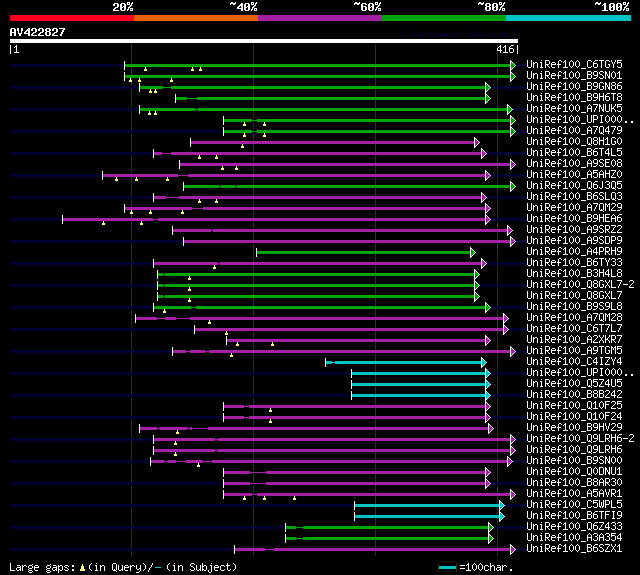Image resolution: width=640 pixels, height=575 pixels.
Task: Click the green ~80% identity legend segment
Action: 444,18
